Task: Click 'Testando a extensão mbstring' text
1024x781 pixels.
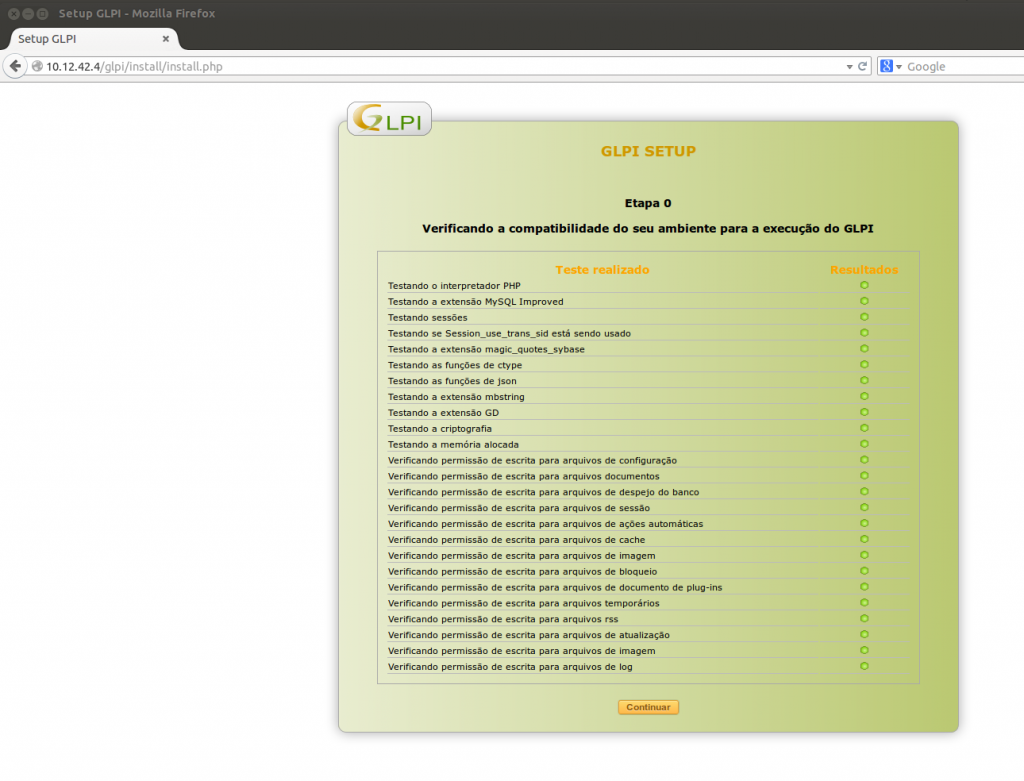Action: pos(456,397)
